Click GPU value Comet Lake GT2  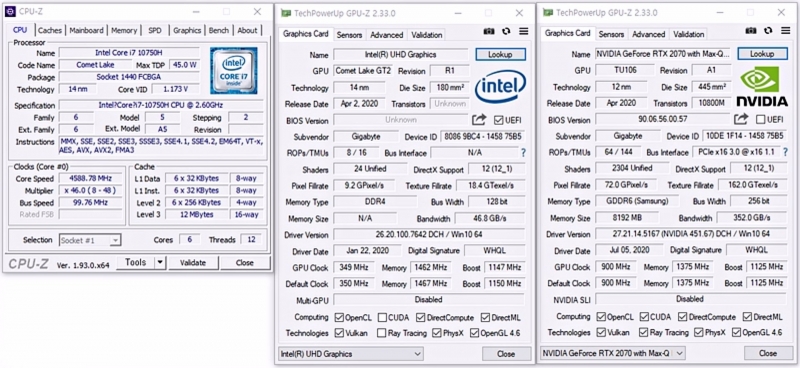click(x=363, y=71)
